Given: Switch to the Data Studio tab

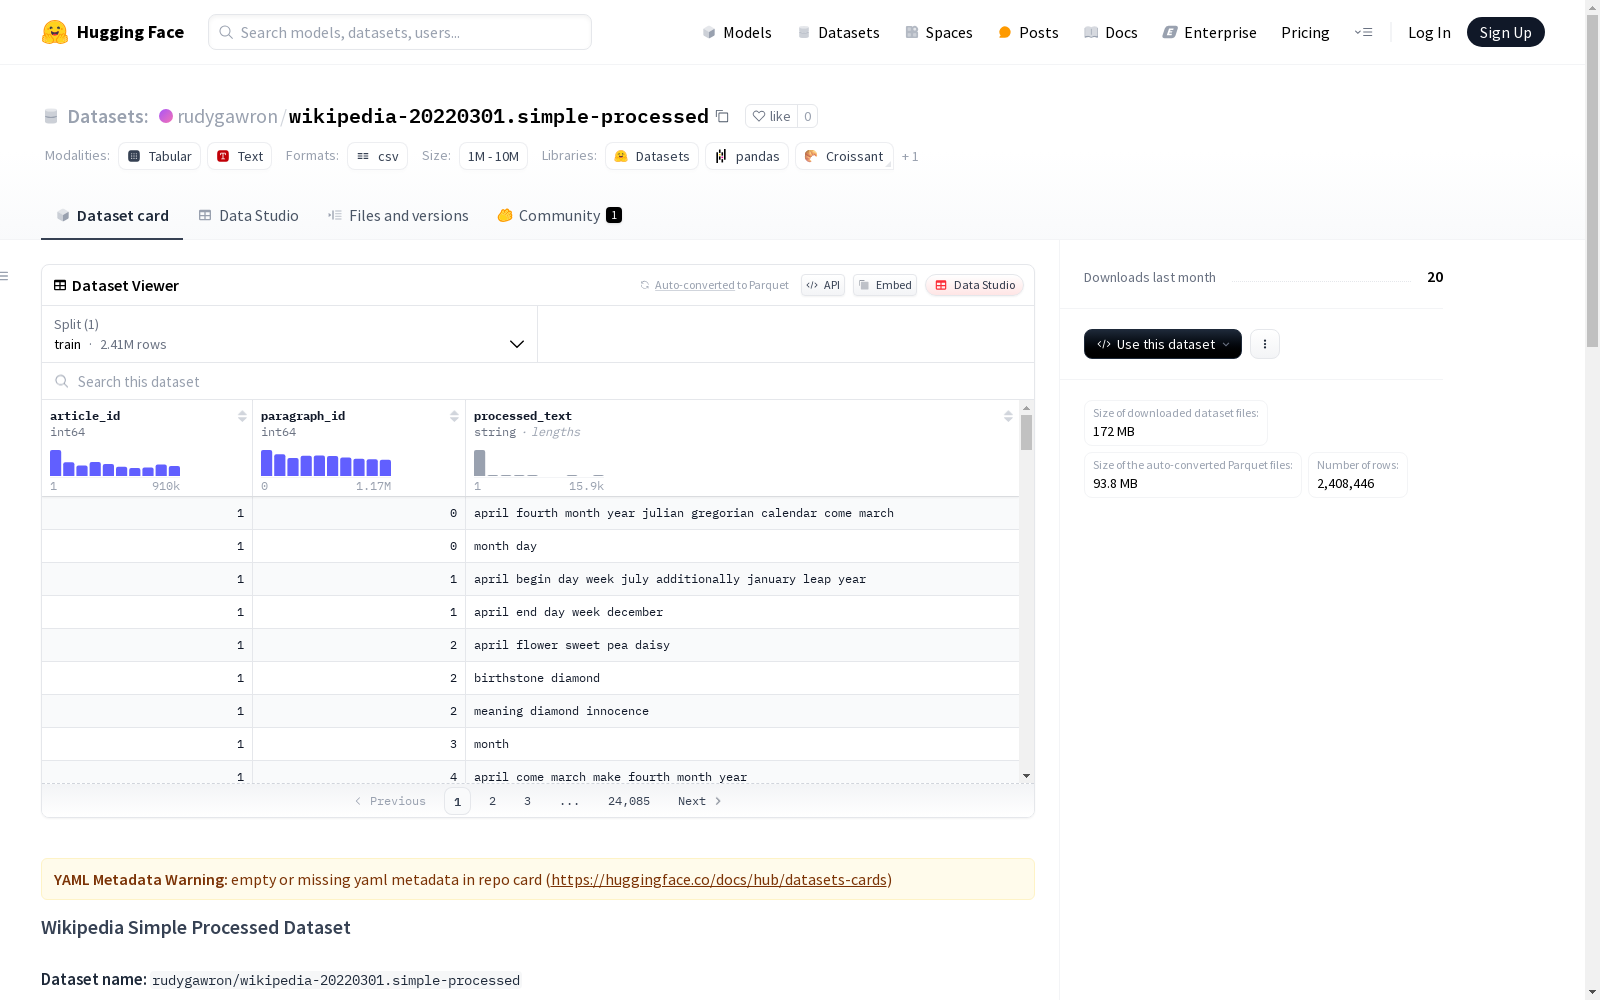Looking at the screenshot, I should 249,215.
